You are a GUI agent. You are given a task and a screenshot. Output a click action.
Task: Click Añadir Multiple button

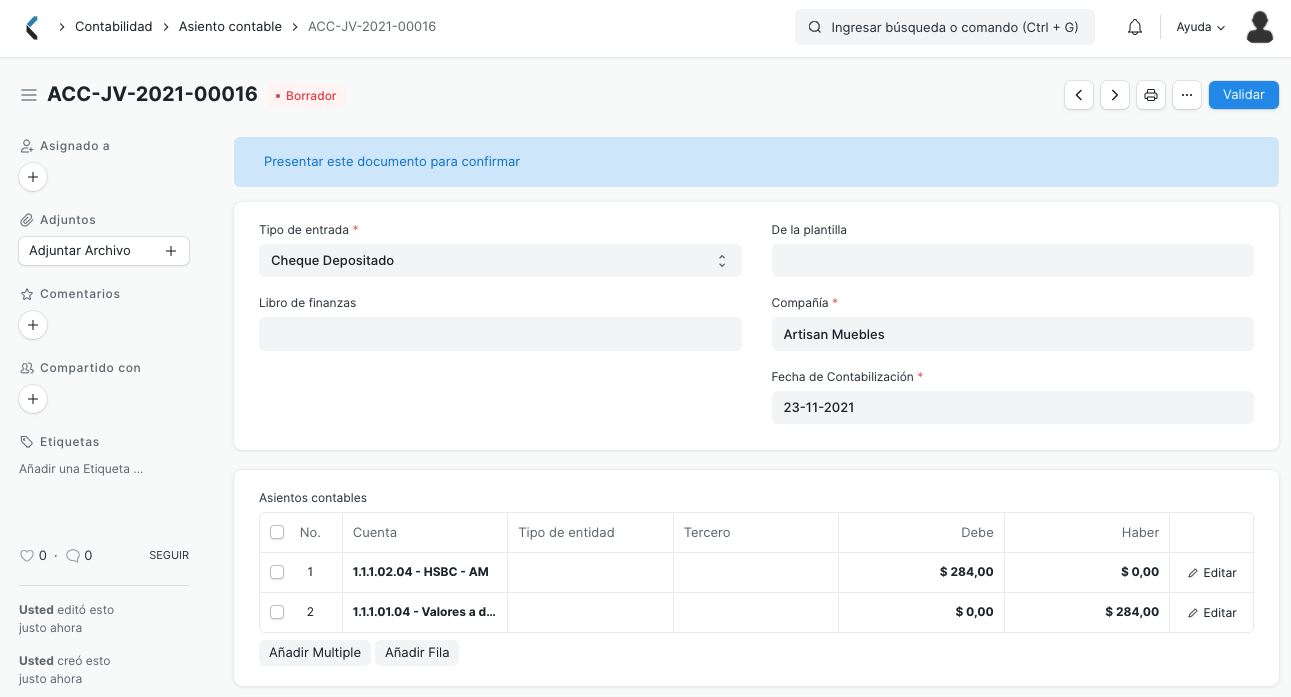(x=315, y=653)
